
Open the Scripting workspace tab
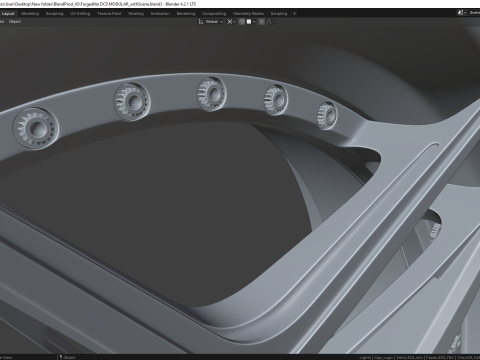pos(279,14)
